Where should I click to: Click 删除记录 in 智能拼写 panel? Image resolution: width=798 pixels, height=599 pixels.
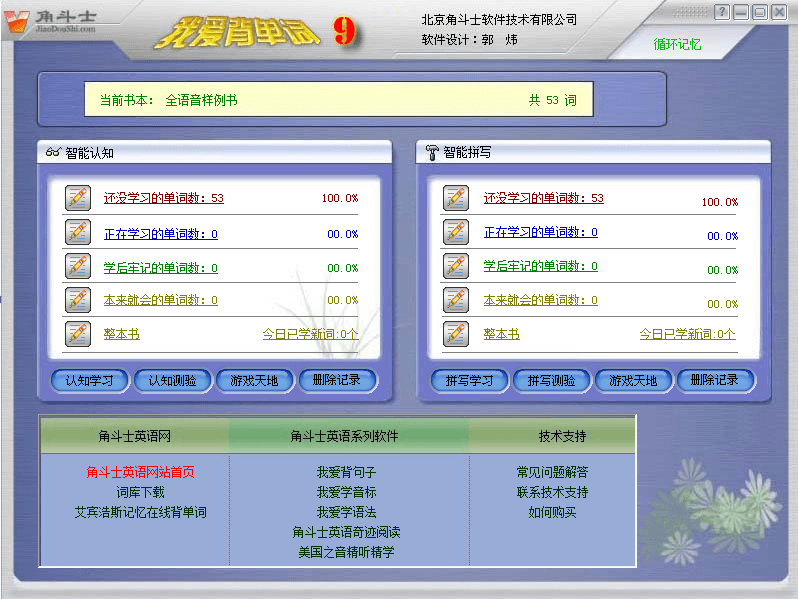pyautogui.click(x=715, y=380)
